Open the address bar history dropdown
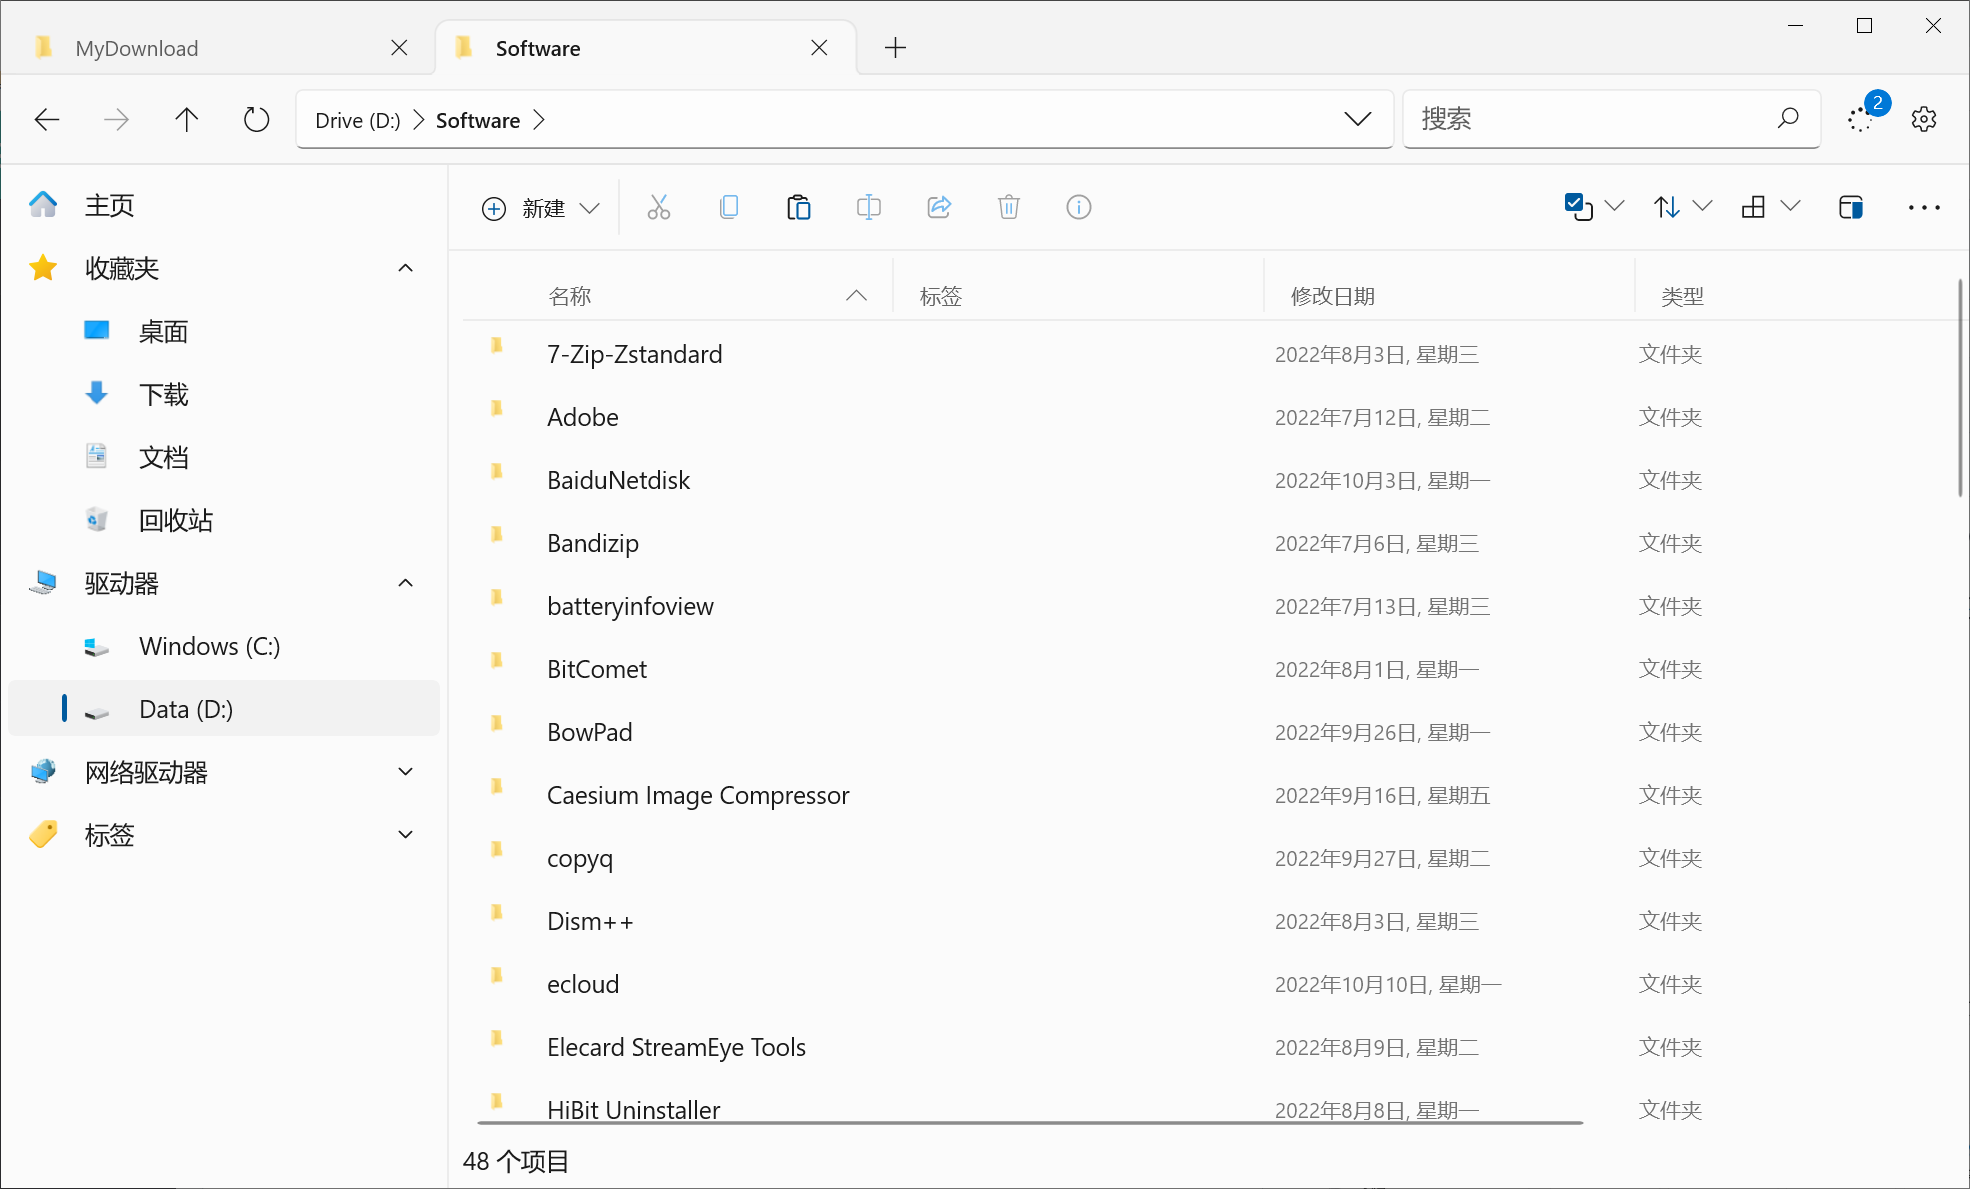This screenshot has width=1970, height=1189. [1357, 120]
